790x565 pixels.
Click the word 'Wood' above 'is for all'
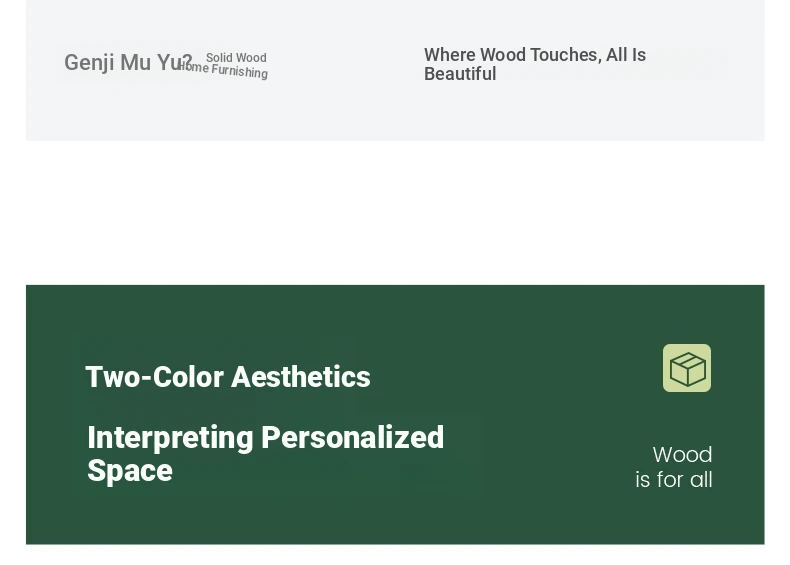[x=682, y=455]
